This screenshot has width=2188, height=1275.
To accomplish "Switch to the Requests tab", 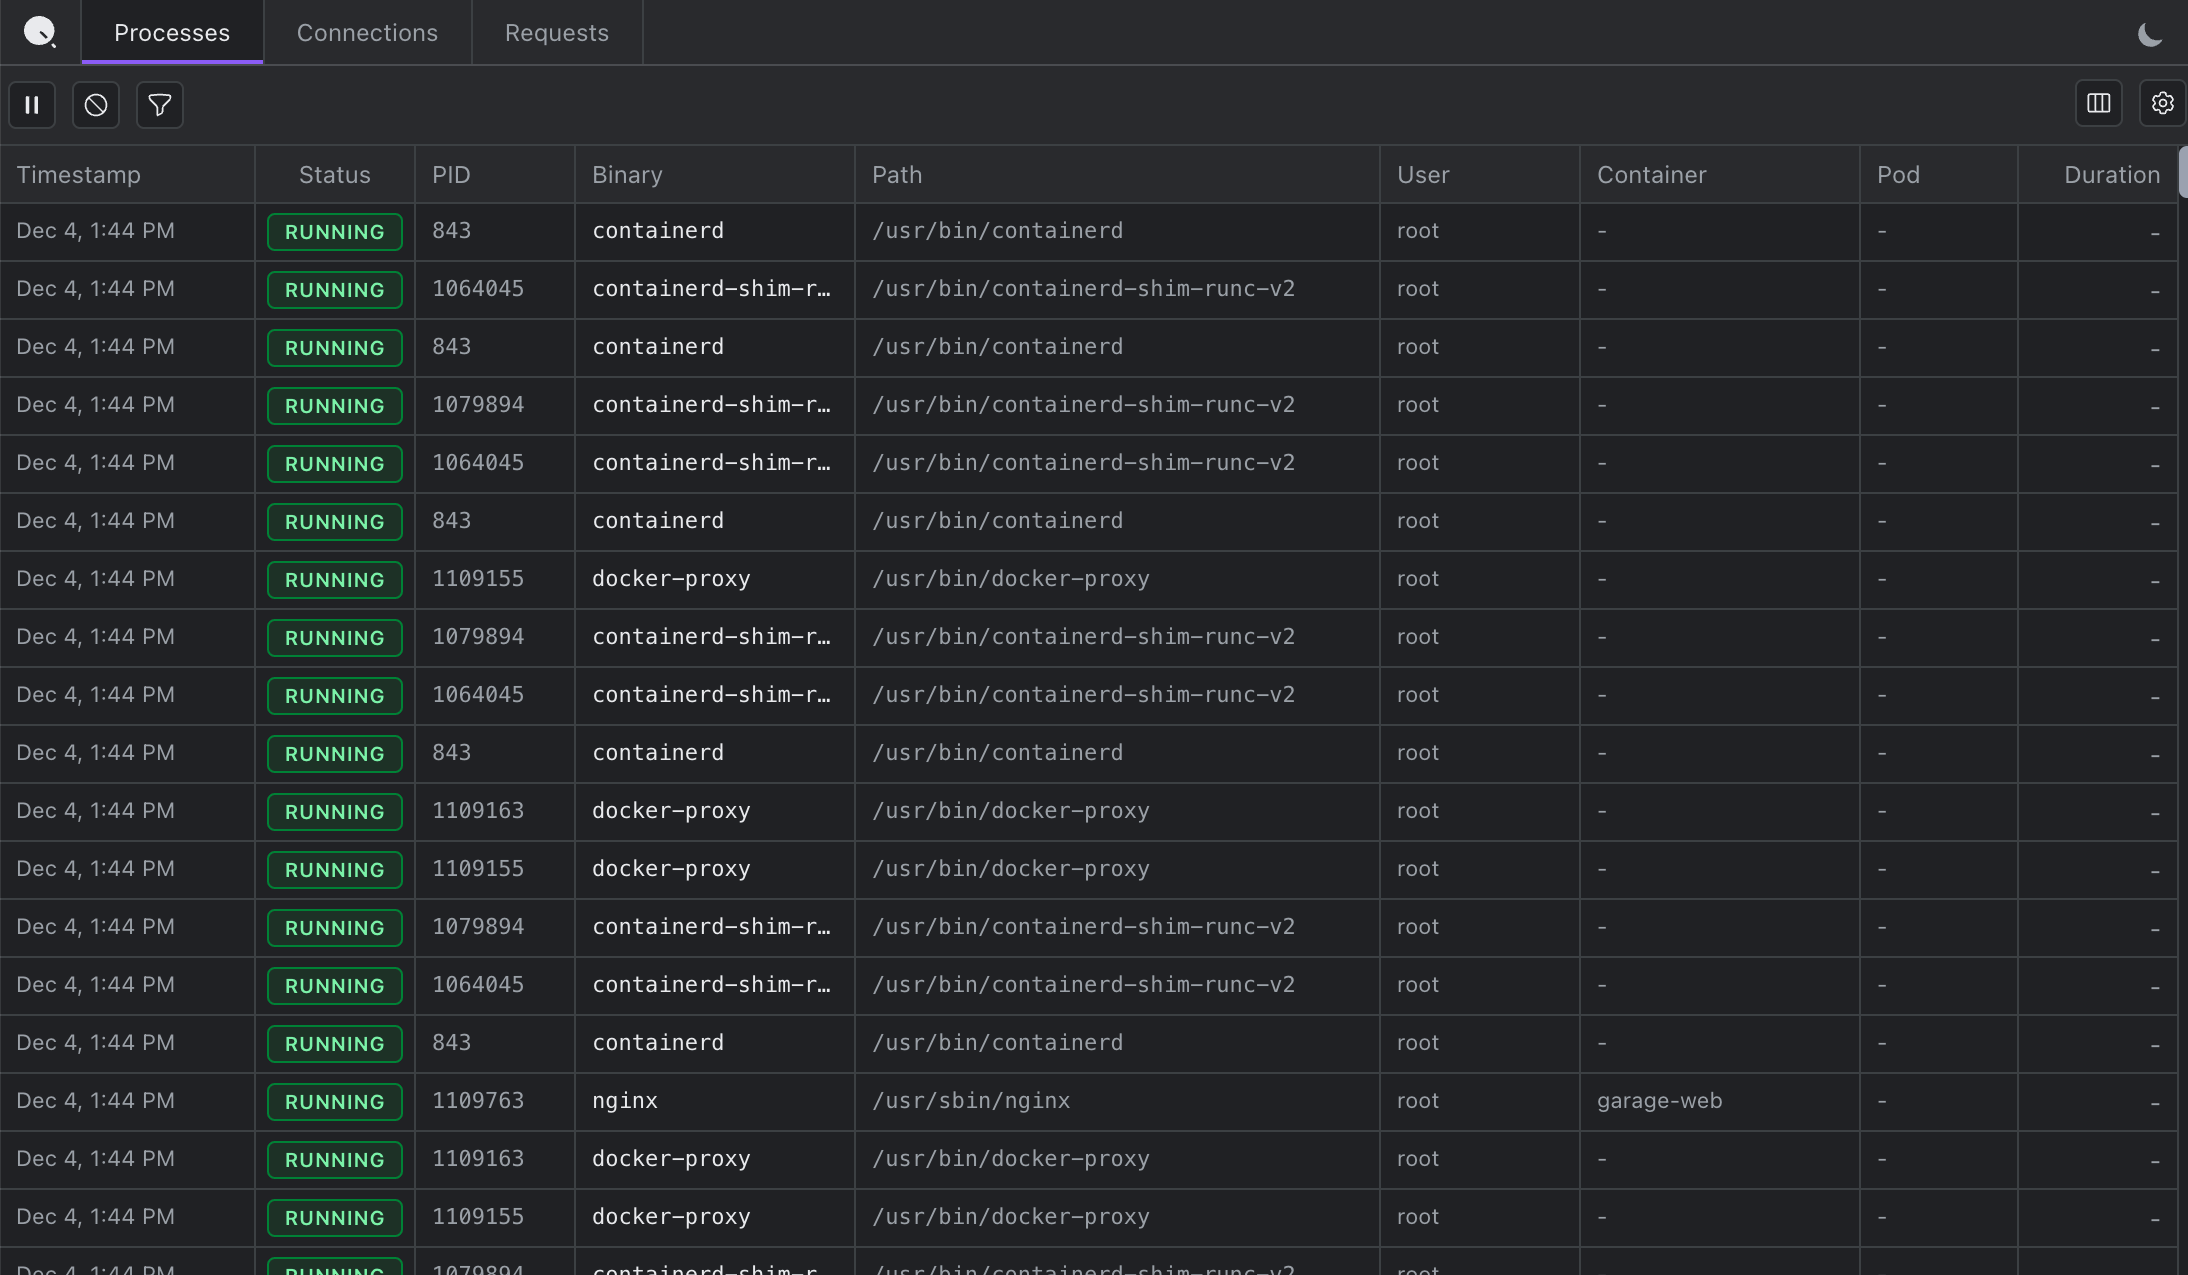I will pos(556,33).
